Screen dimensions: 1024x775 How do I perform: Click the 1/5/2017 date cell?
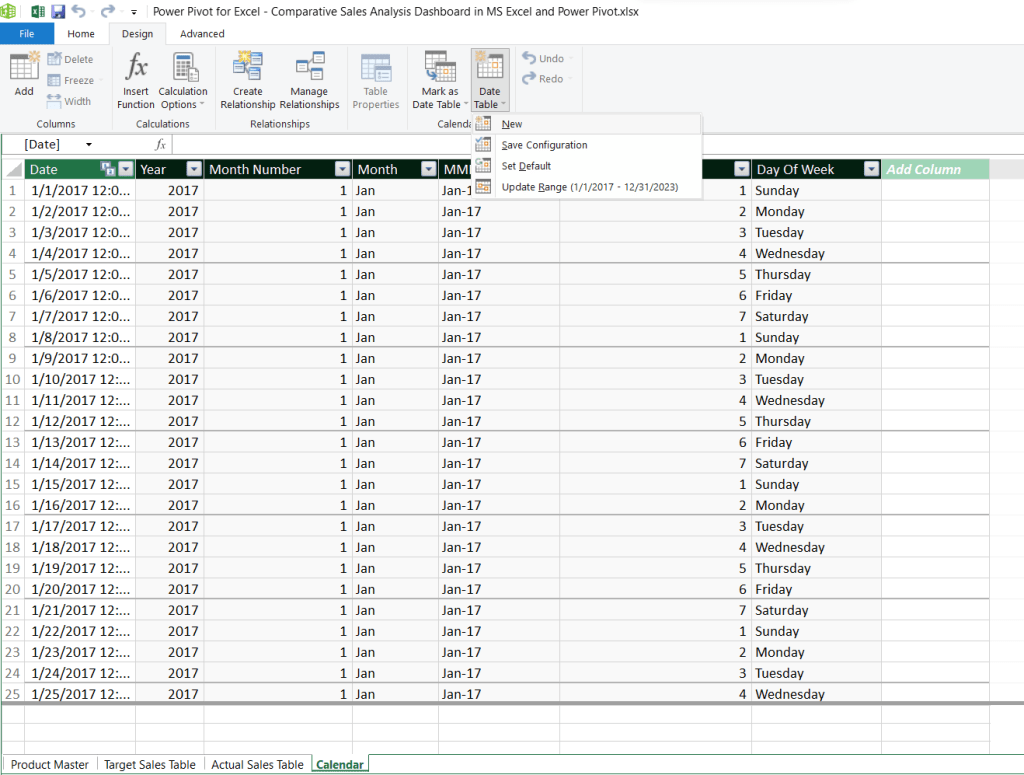[x=80, y=274]
